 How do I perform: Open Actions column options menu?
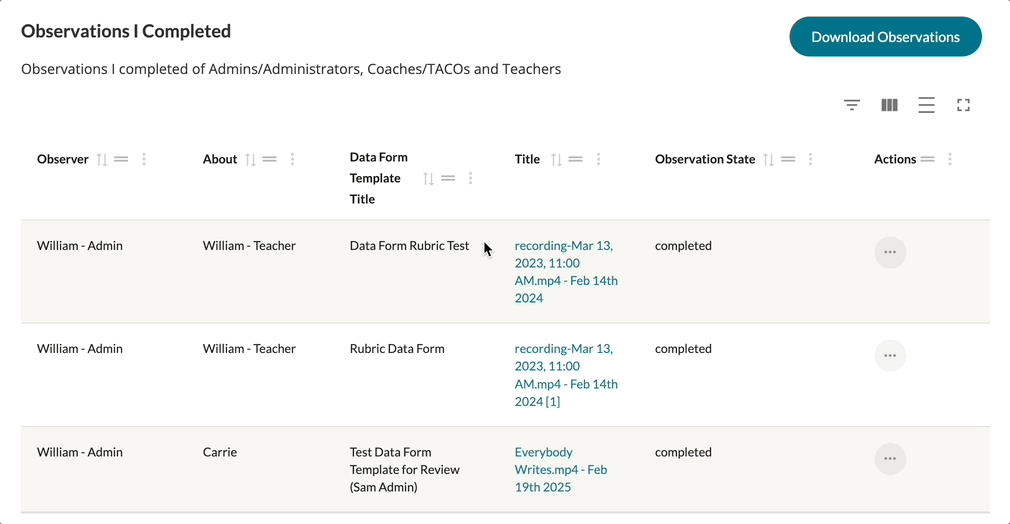tap(949, 159)
